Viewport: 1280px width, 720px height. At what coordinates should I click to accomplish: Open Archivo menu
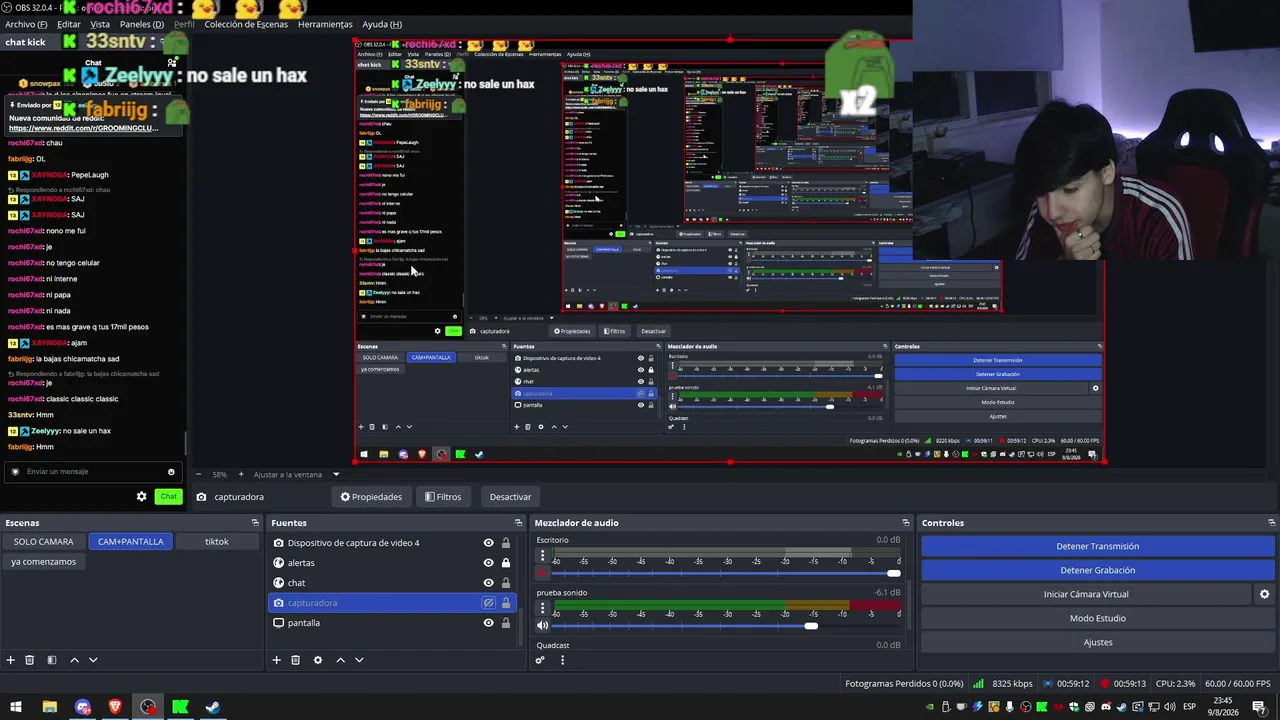pyautogui.click(x=26, y=24)
